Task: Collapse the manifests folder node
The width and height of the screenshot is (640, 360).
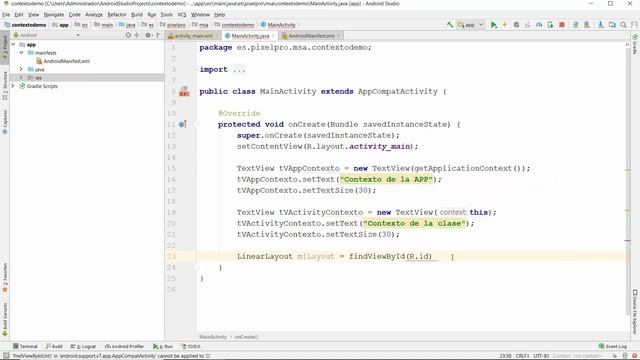Action: tap(21, 53)
